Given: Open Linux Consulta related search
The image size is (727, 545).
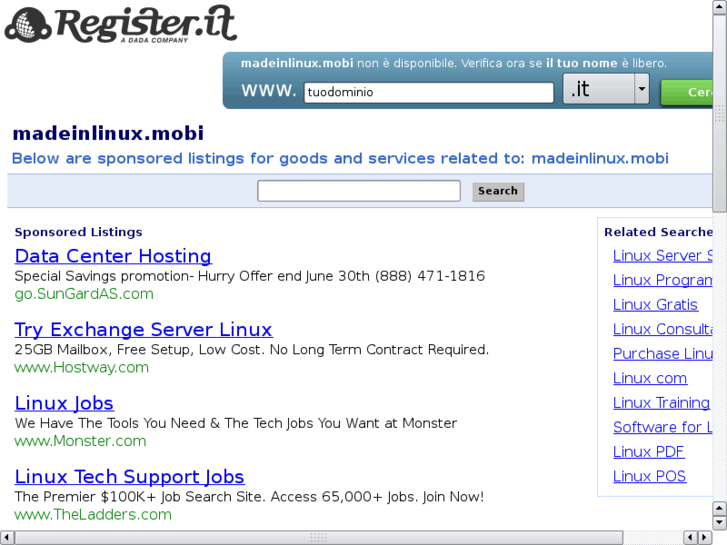Looking at the screenshot, I should (x=663, y=329).
